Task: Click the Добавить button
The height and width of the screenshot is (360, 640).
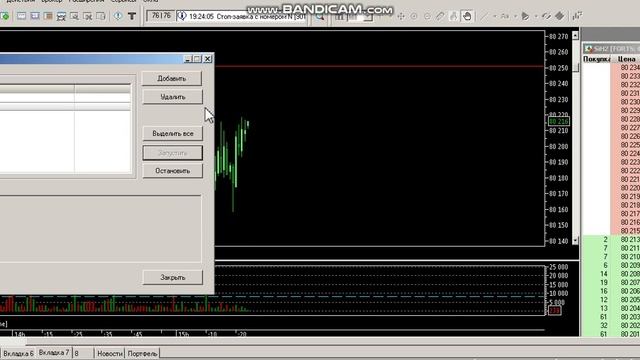Action: (x=172, y=78)
